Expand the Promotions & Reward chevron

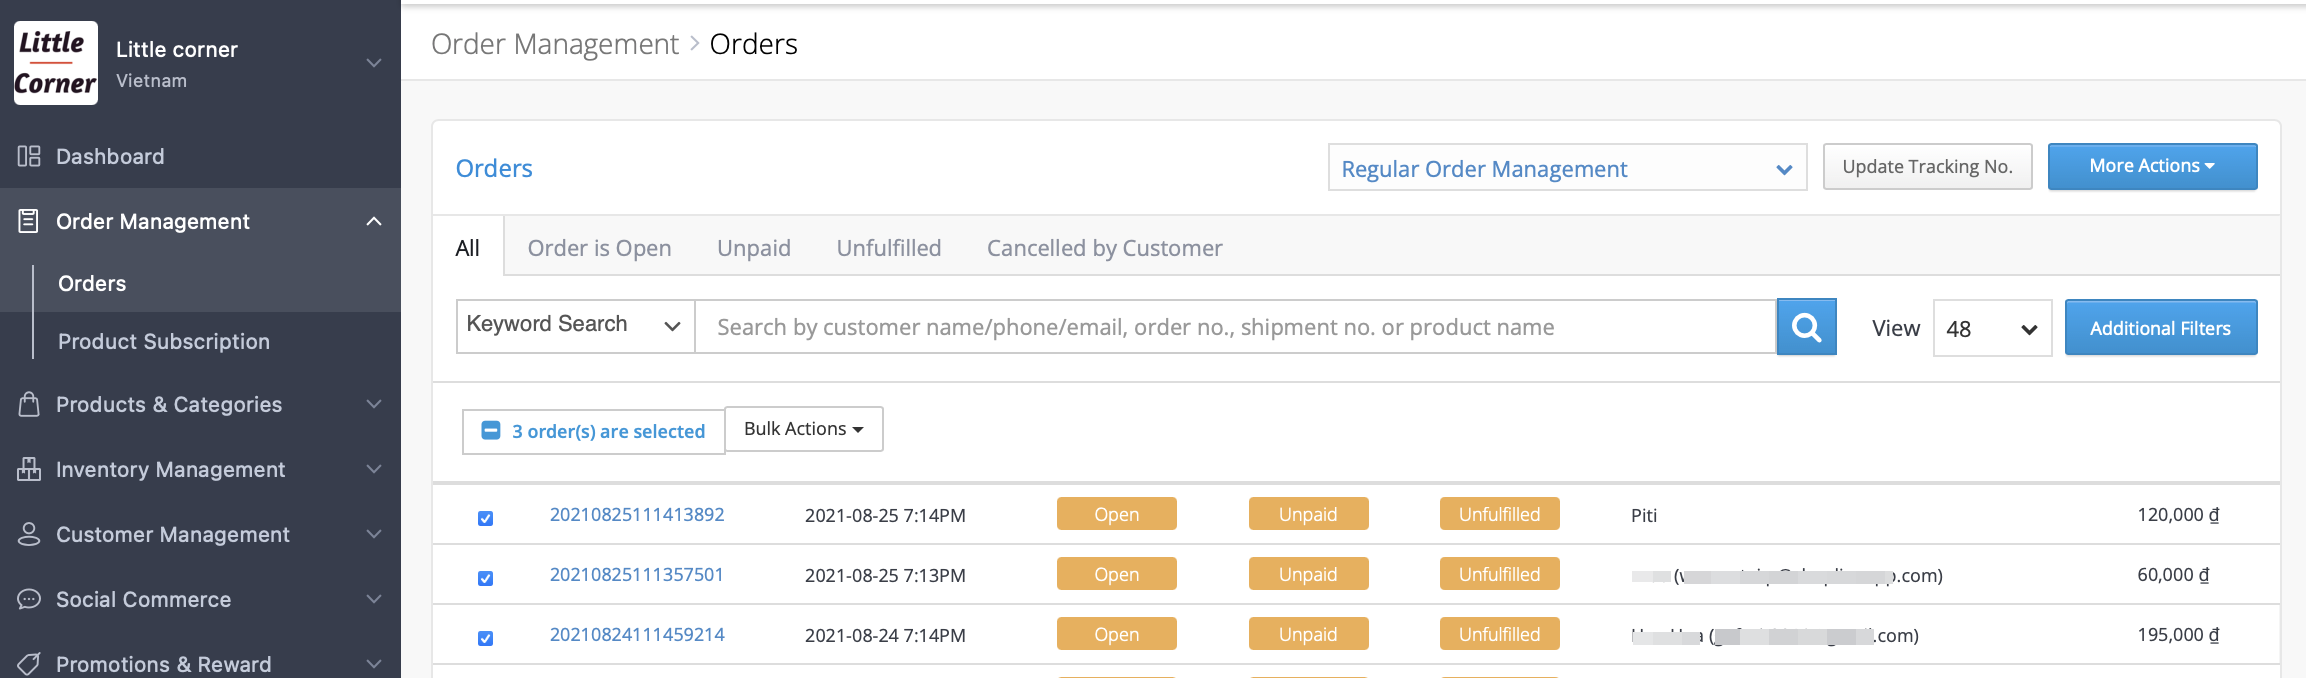pyautogui.click(x=374, y=664)
